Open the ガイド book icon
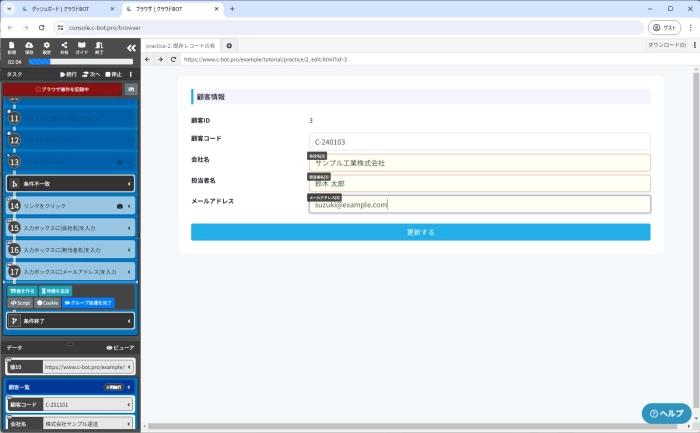The width and height of the screenshot is (700, 433). 81,47
